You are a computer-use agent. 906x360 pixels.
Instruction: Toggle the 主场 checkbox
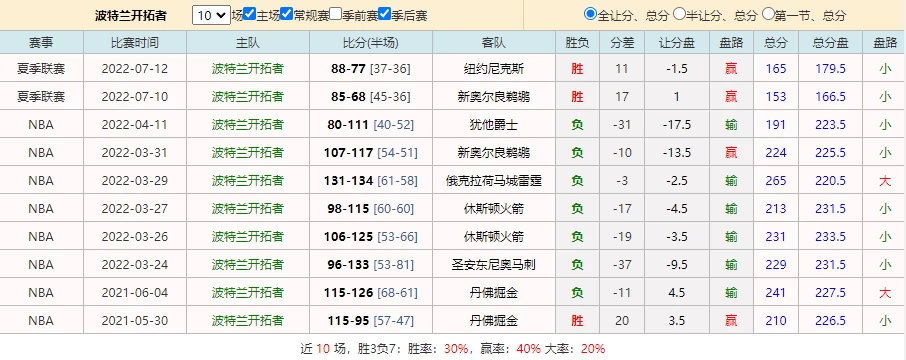tap(250, 14)
